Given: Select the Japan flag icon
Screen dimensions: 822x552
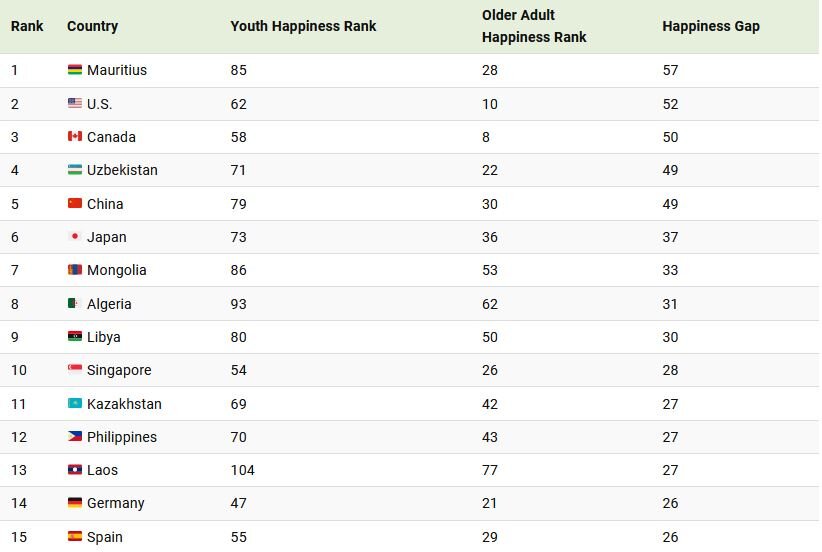Looking at the screenshot, I should click(75, 237).
